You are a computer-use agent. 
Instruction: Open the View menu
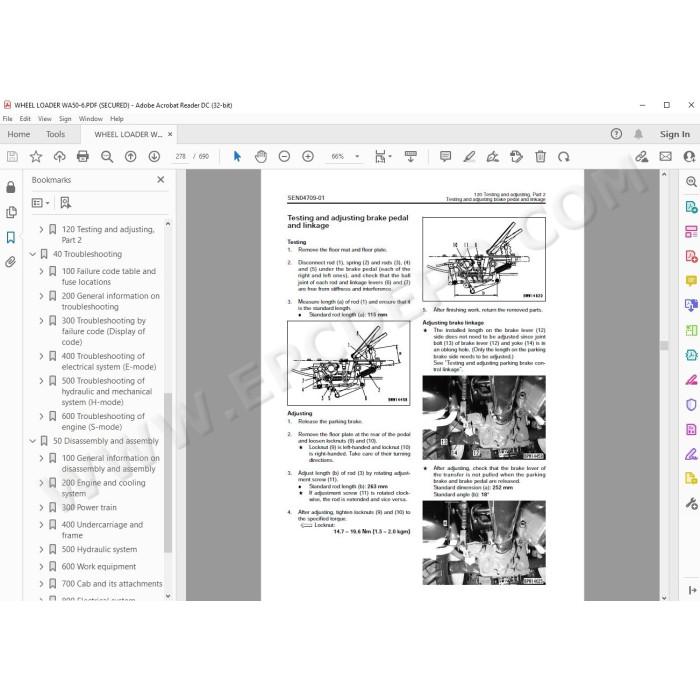(45, 119)
